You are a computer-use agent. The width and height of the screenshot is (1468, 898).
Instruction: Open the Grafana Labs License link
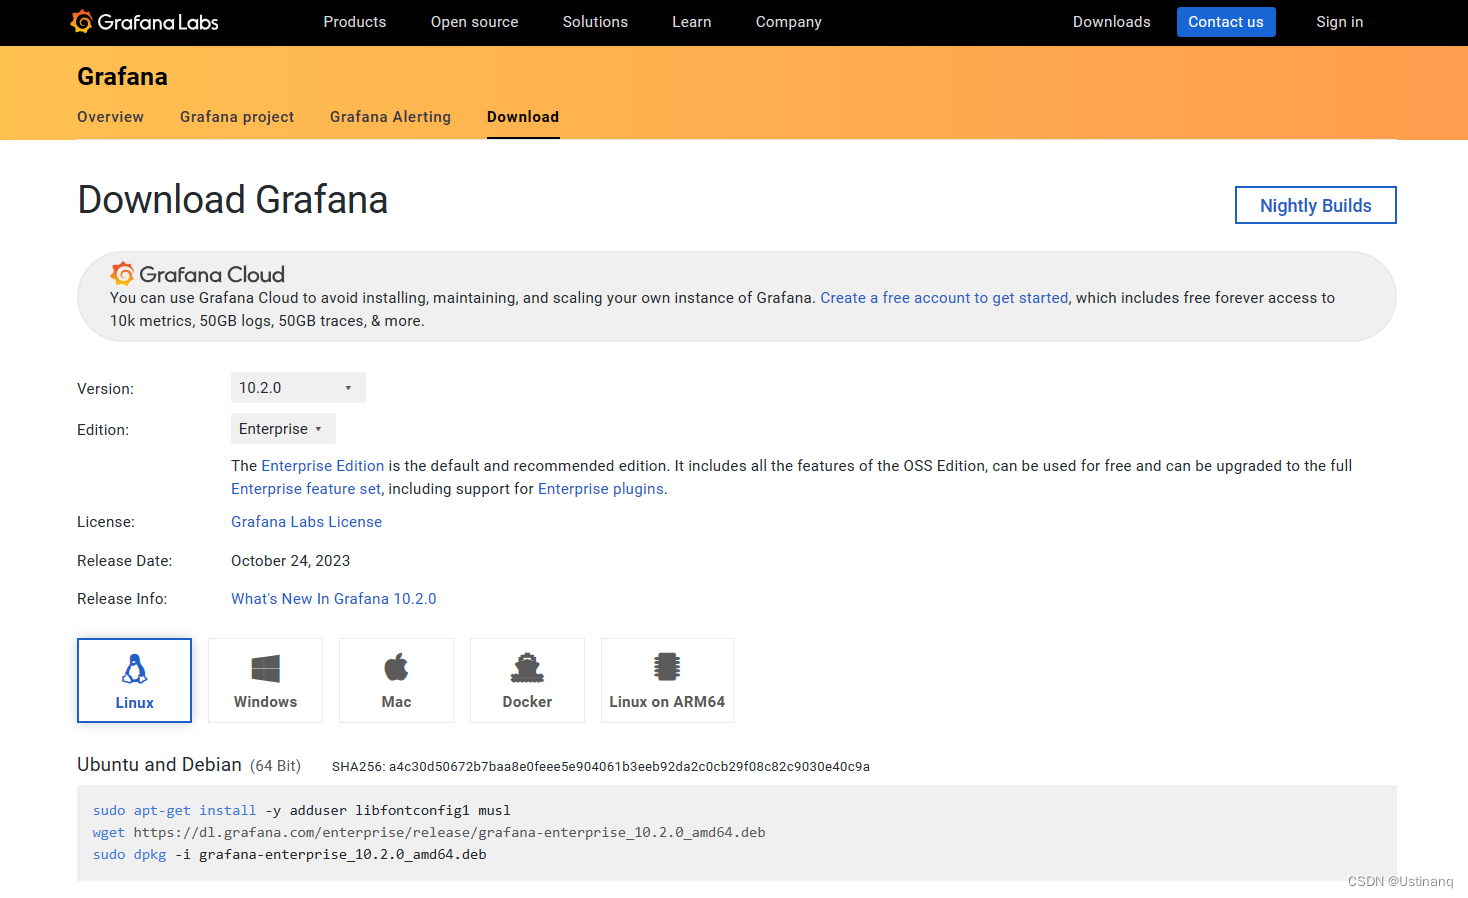(x=306, y=522)
